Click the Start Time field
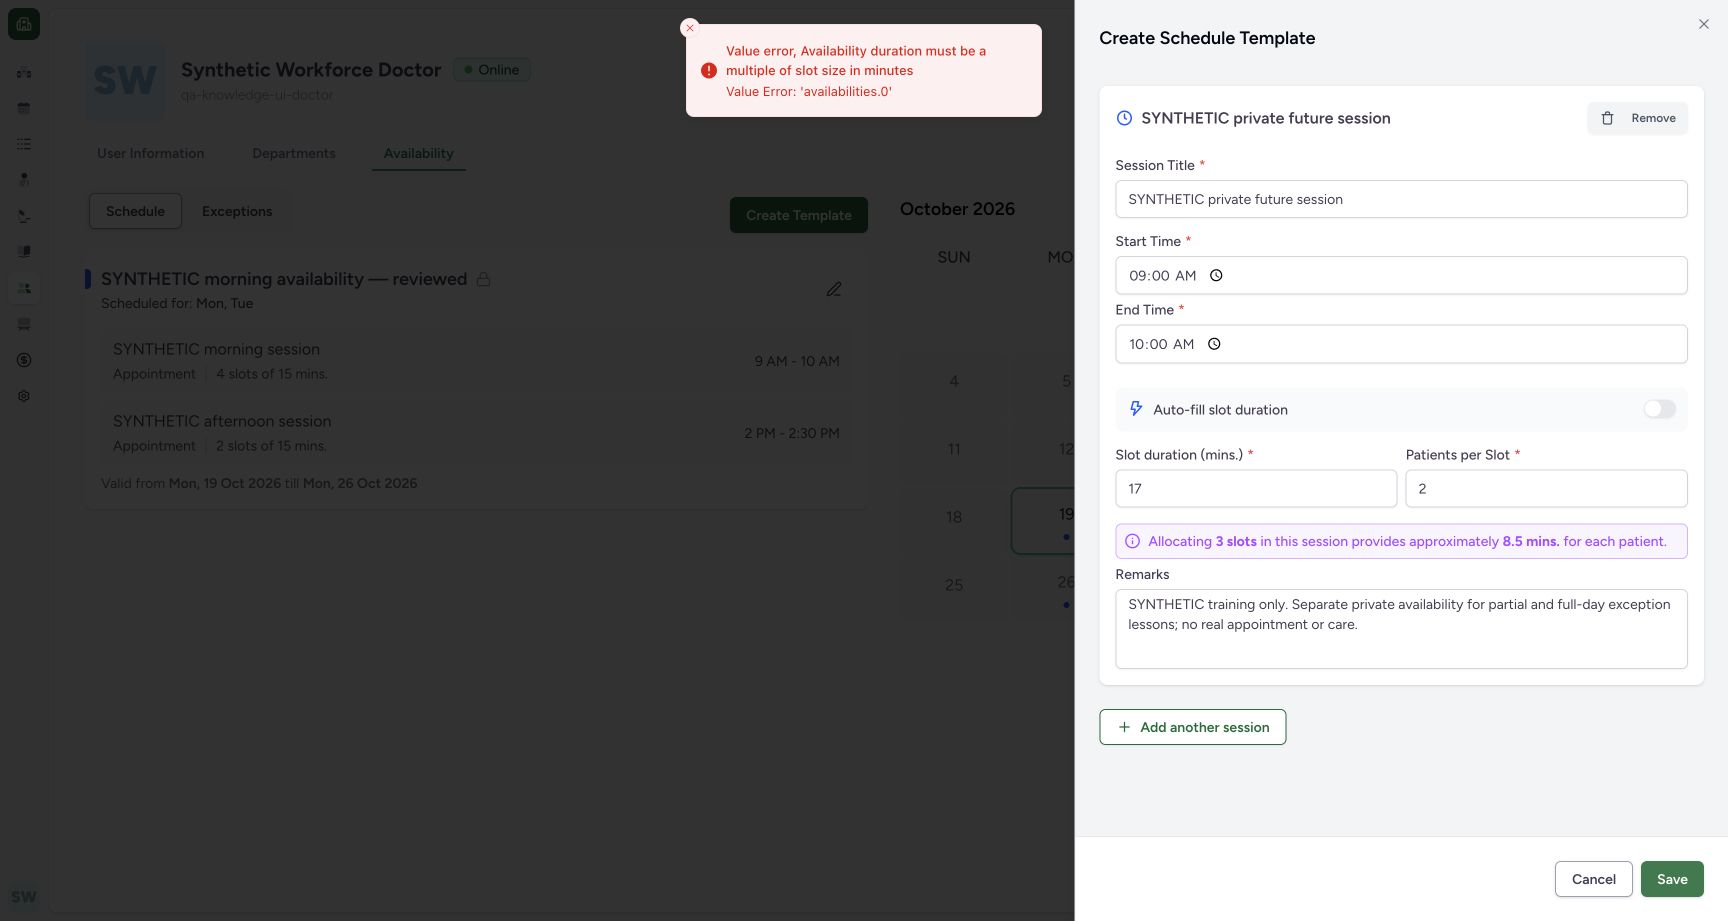 1401,275
